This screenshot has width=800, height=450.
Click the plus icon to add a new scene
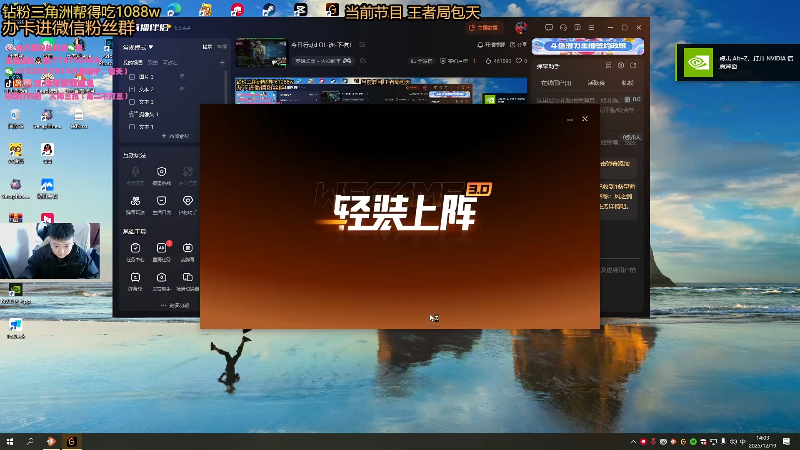pos(222,62)
